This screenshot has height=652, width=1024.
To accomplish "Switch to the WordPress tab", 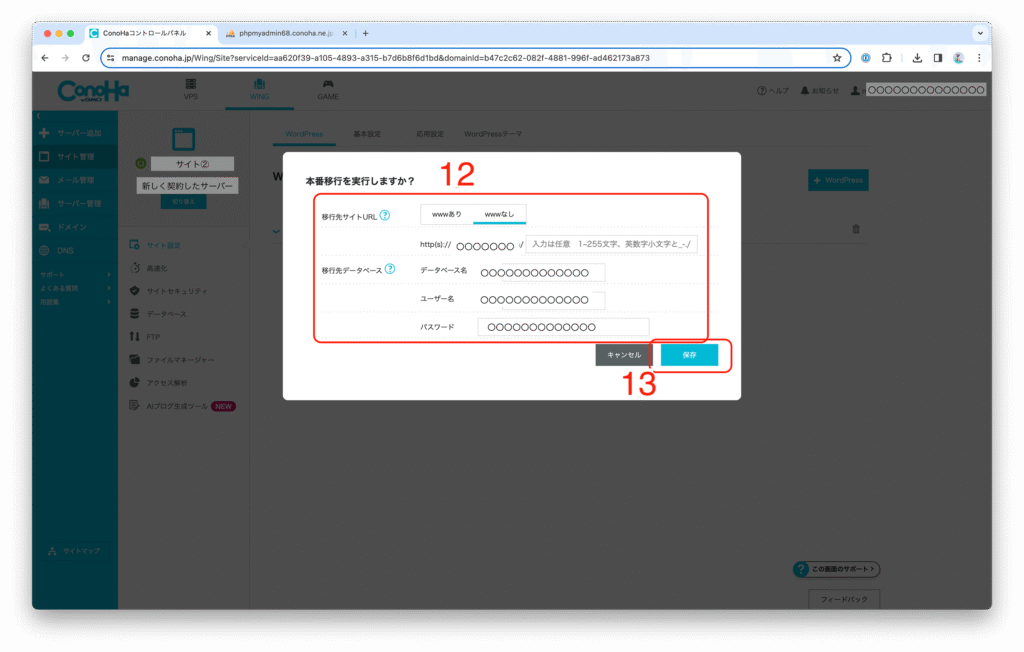I will tap(304, 134).
